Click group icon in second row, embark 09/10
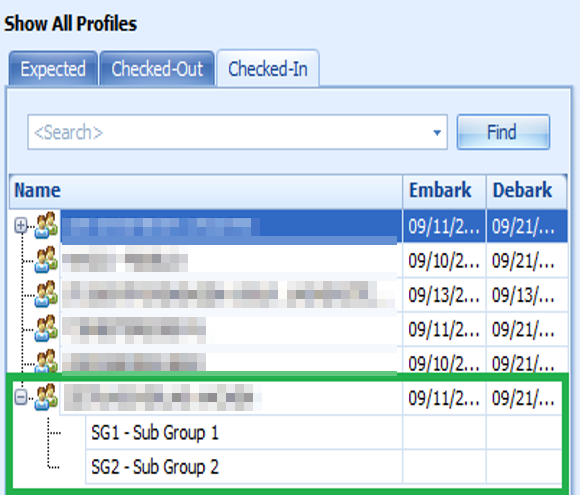 click(46, 260)
